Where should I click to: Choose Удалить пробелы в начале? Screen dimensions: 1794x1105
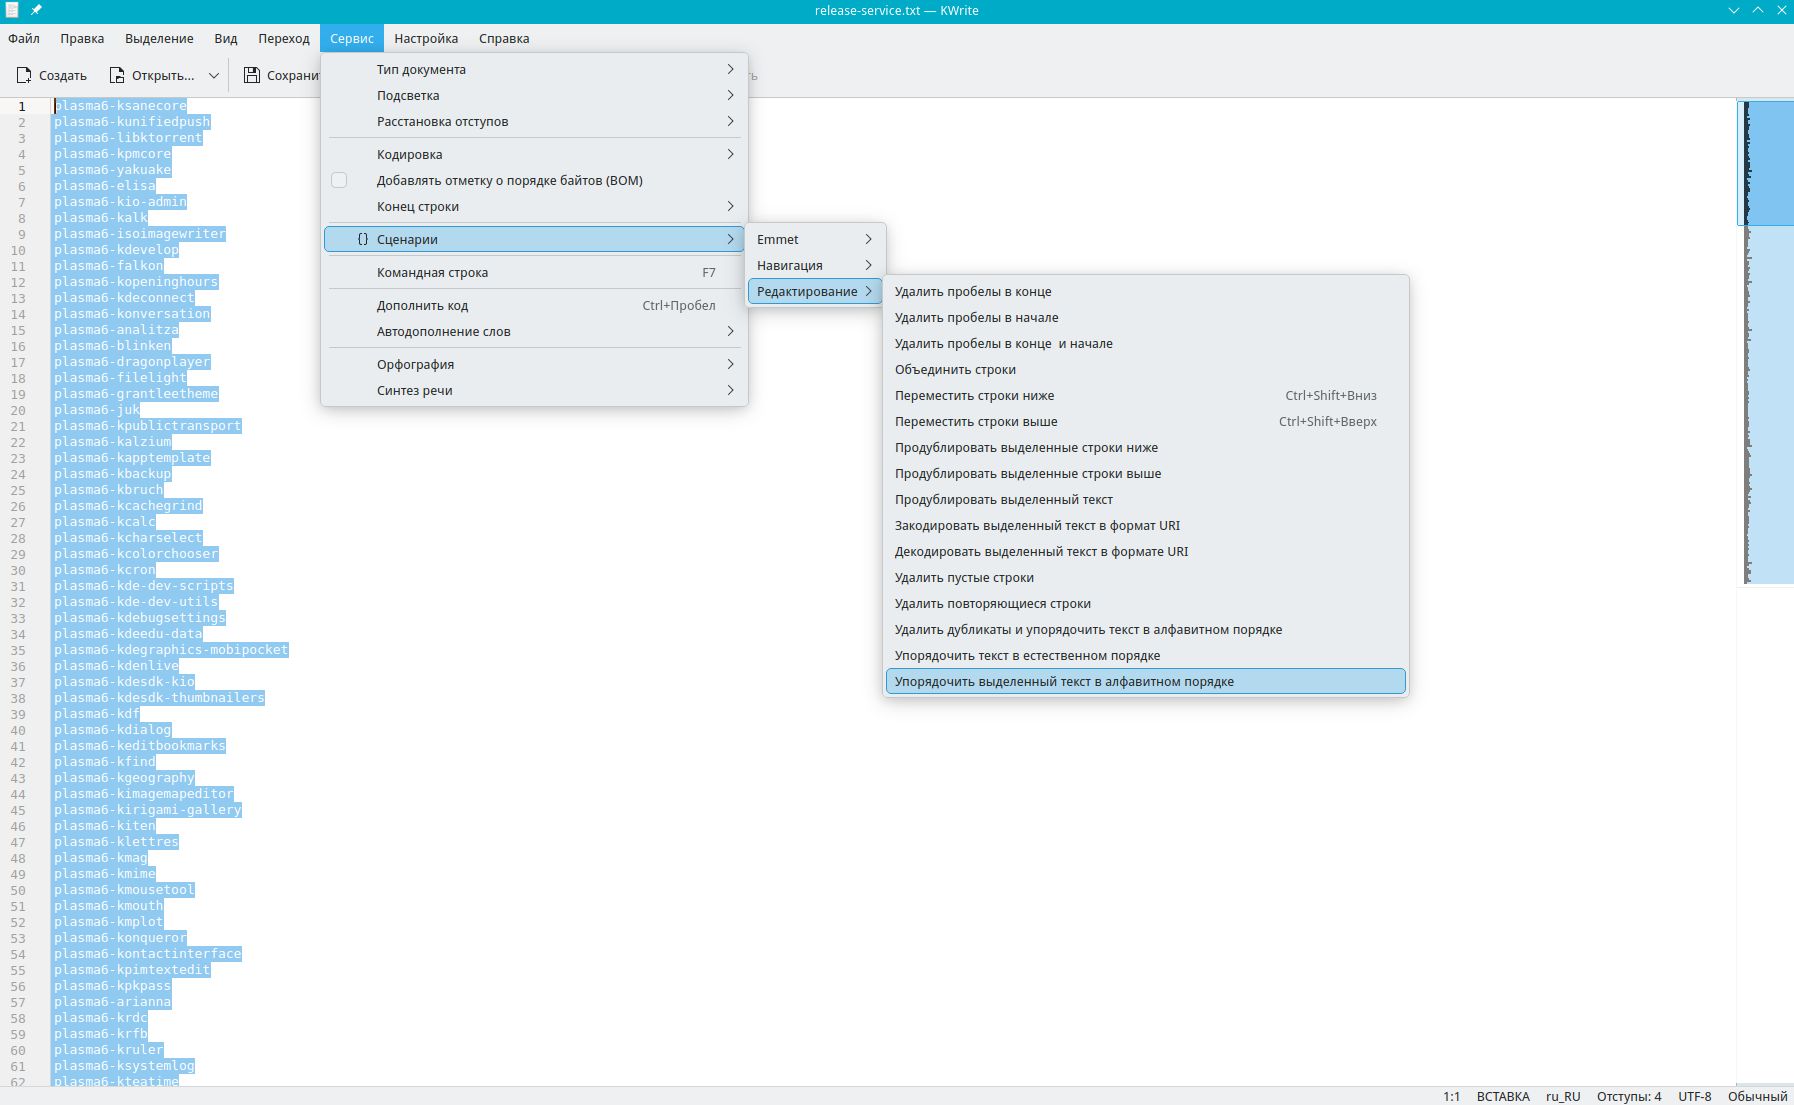[x=1146, y=318]
